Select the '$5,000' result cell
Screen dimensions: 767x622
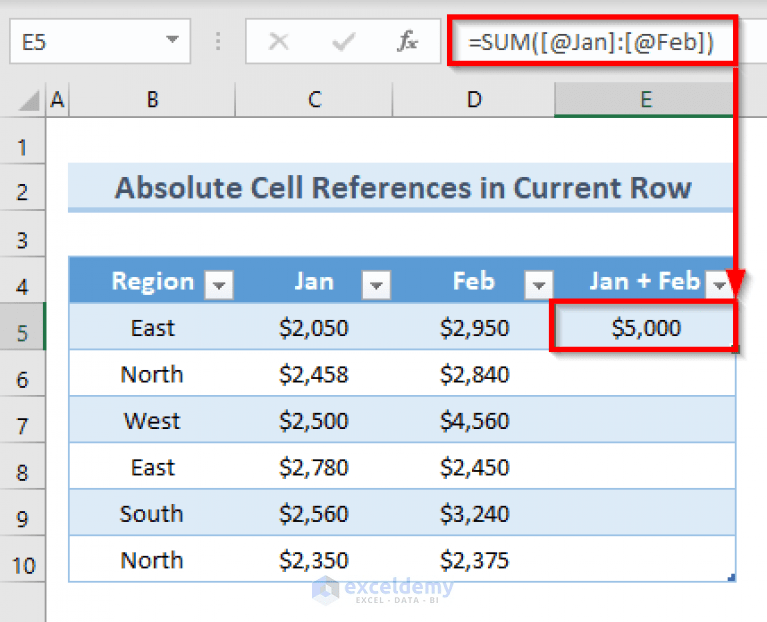(x=645, y=327)
